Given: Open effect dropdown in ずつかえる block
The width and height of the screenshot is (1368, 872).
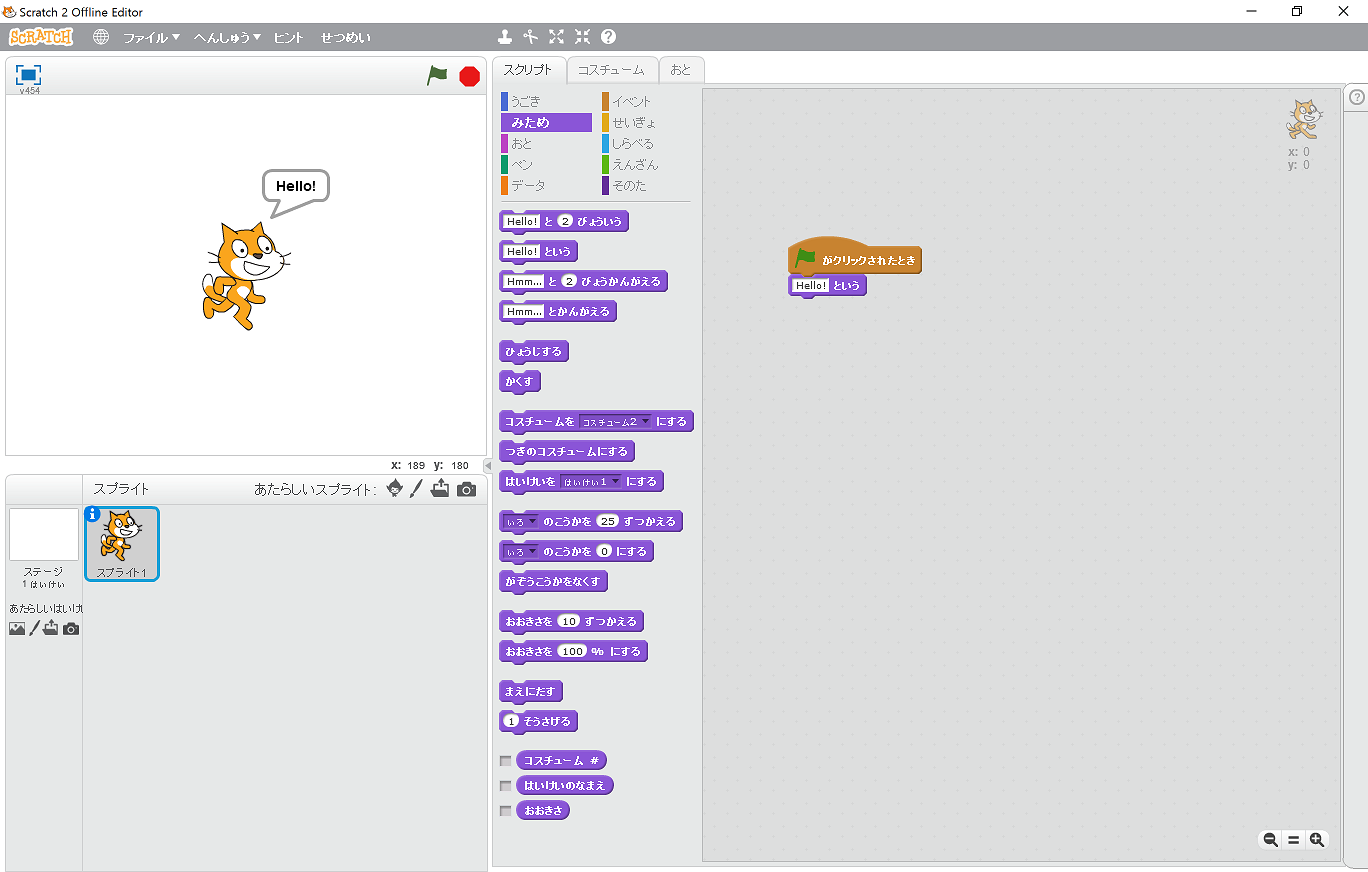Looking at the screenshot, I should 520,522.
